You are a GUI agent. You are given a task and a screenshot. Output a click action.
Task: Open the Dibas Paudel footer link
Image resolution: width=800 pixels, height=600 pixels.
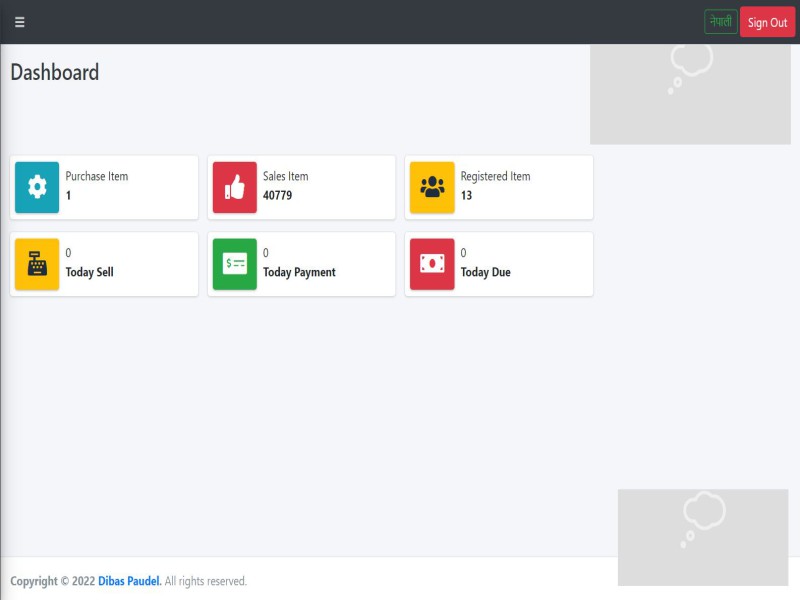(x=129, y=581)
